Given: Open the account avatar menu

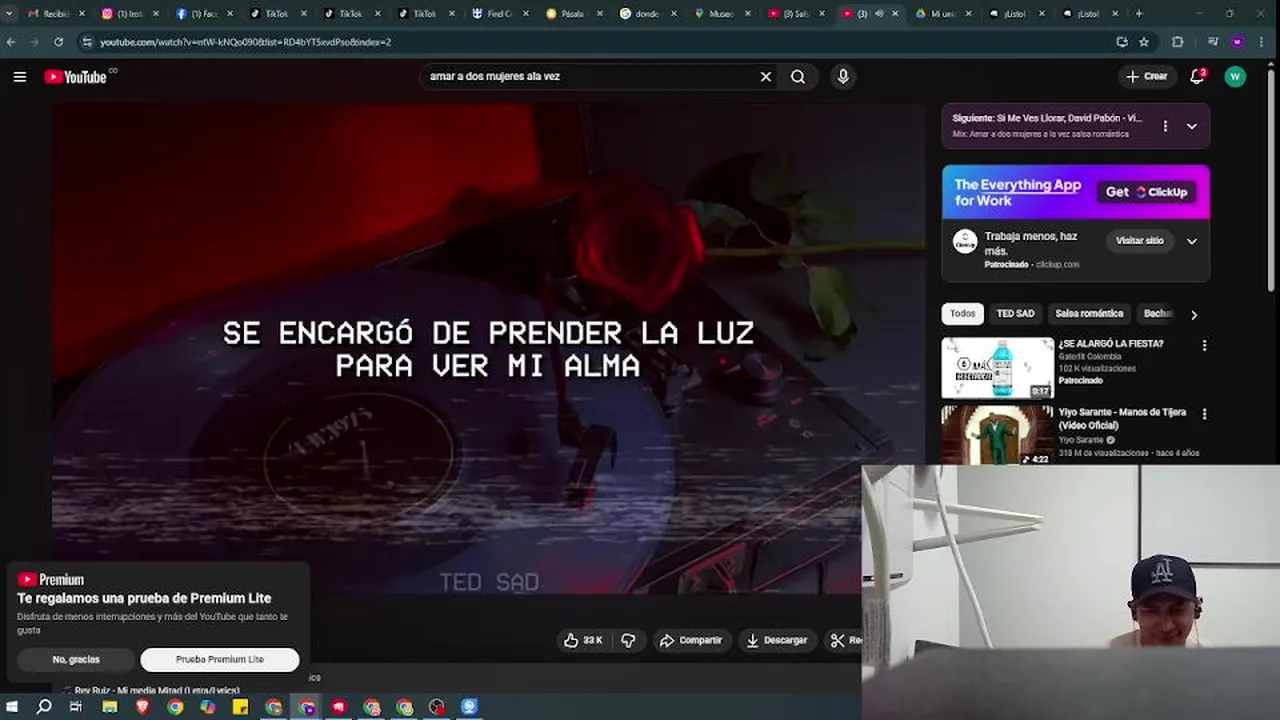Looking at the screenshot, I should 1235,77.
